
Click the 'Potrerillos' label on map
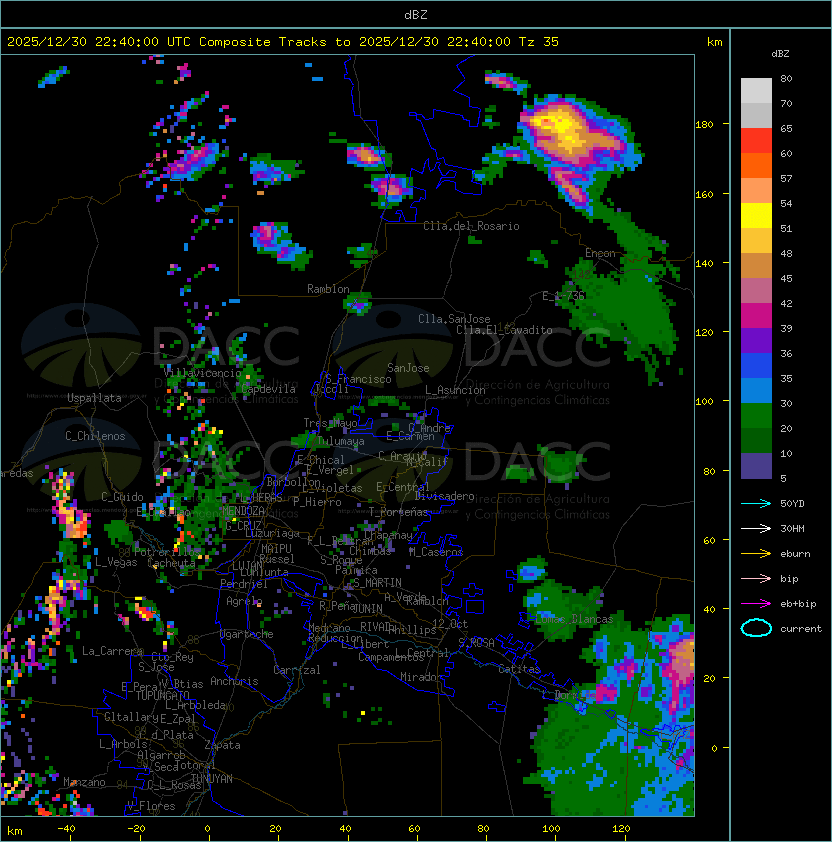point(167,551)
